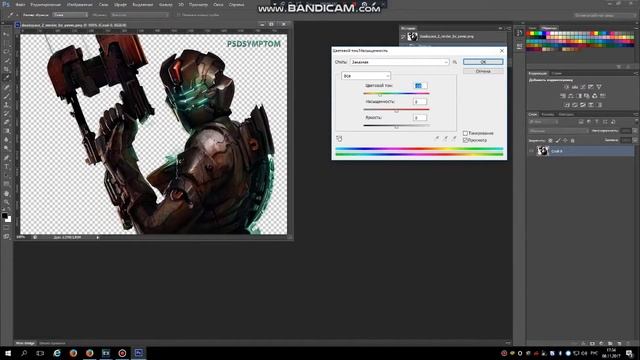
Task: Open the Все channel dropdown
Action: 366,76
